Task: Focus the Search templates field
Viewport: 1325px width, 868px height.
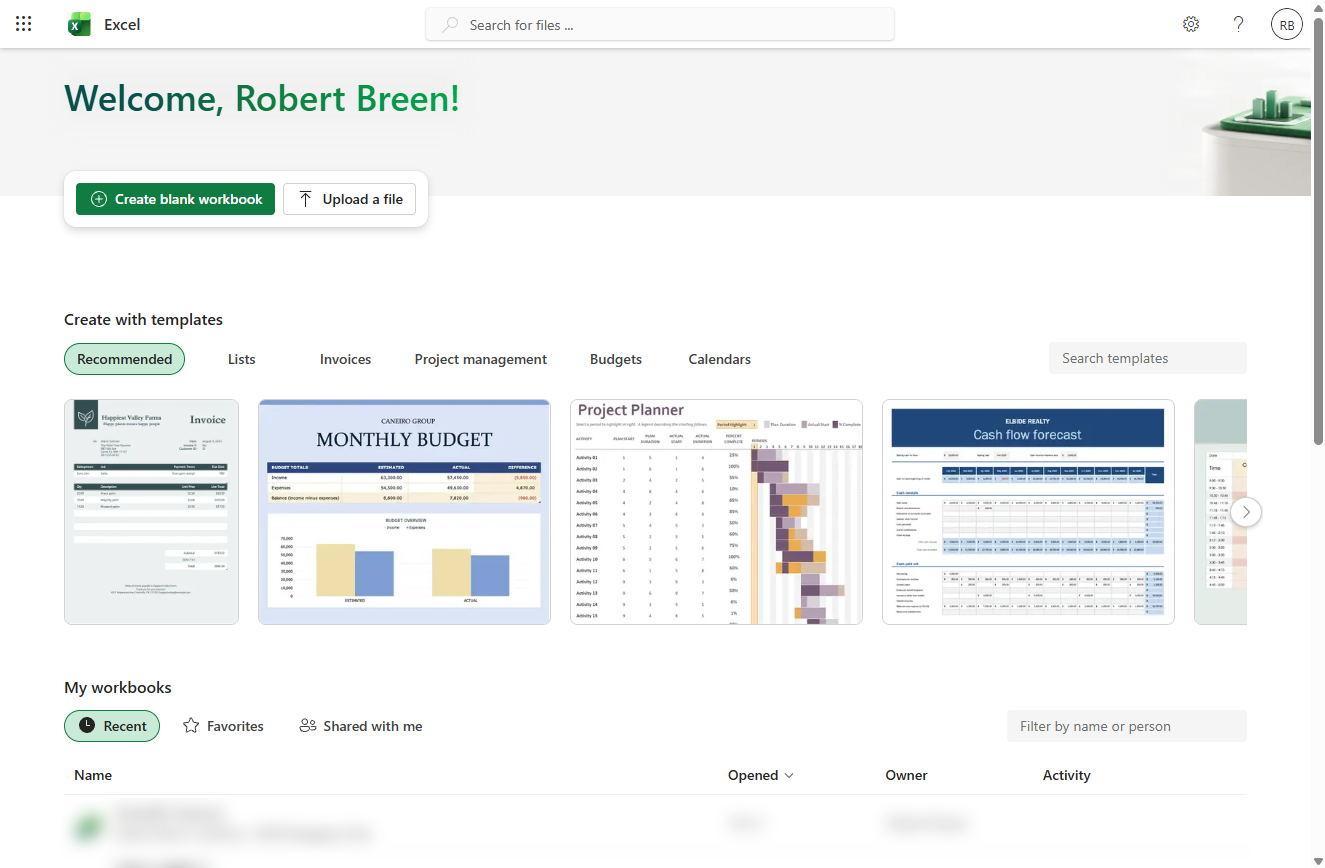Action: 1148,358
